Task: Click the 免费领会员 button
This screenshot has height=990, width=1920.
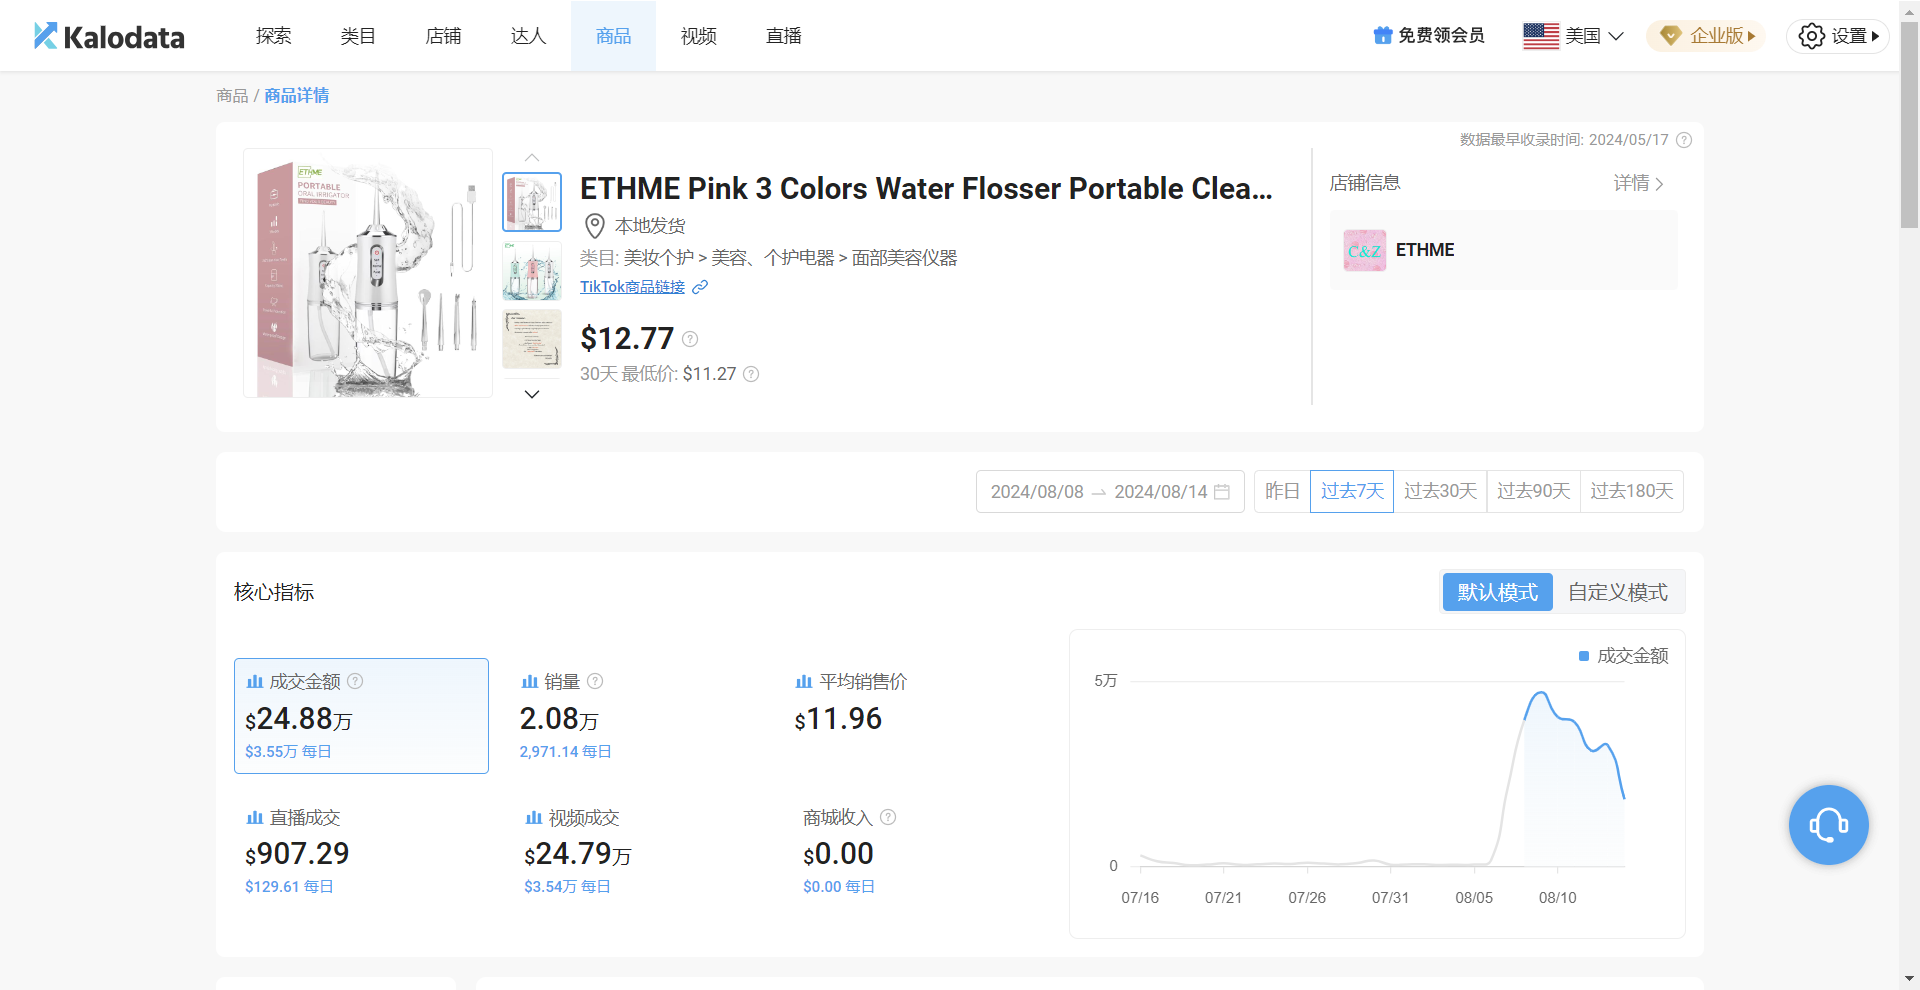Action: pyautogui.click(x=1429, y=36)
